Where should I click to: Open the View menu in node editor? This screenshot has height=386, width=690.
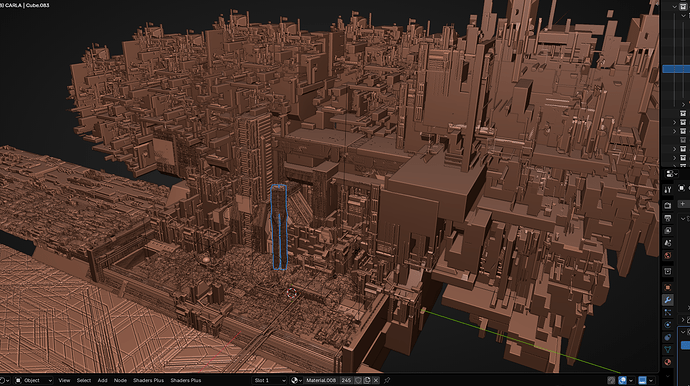point(64,380)
